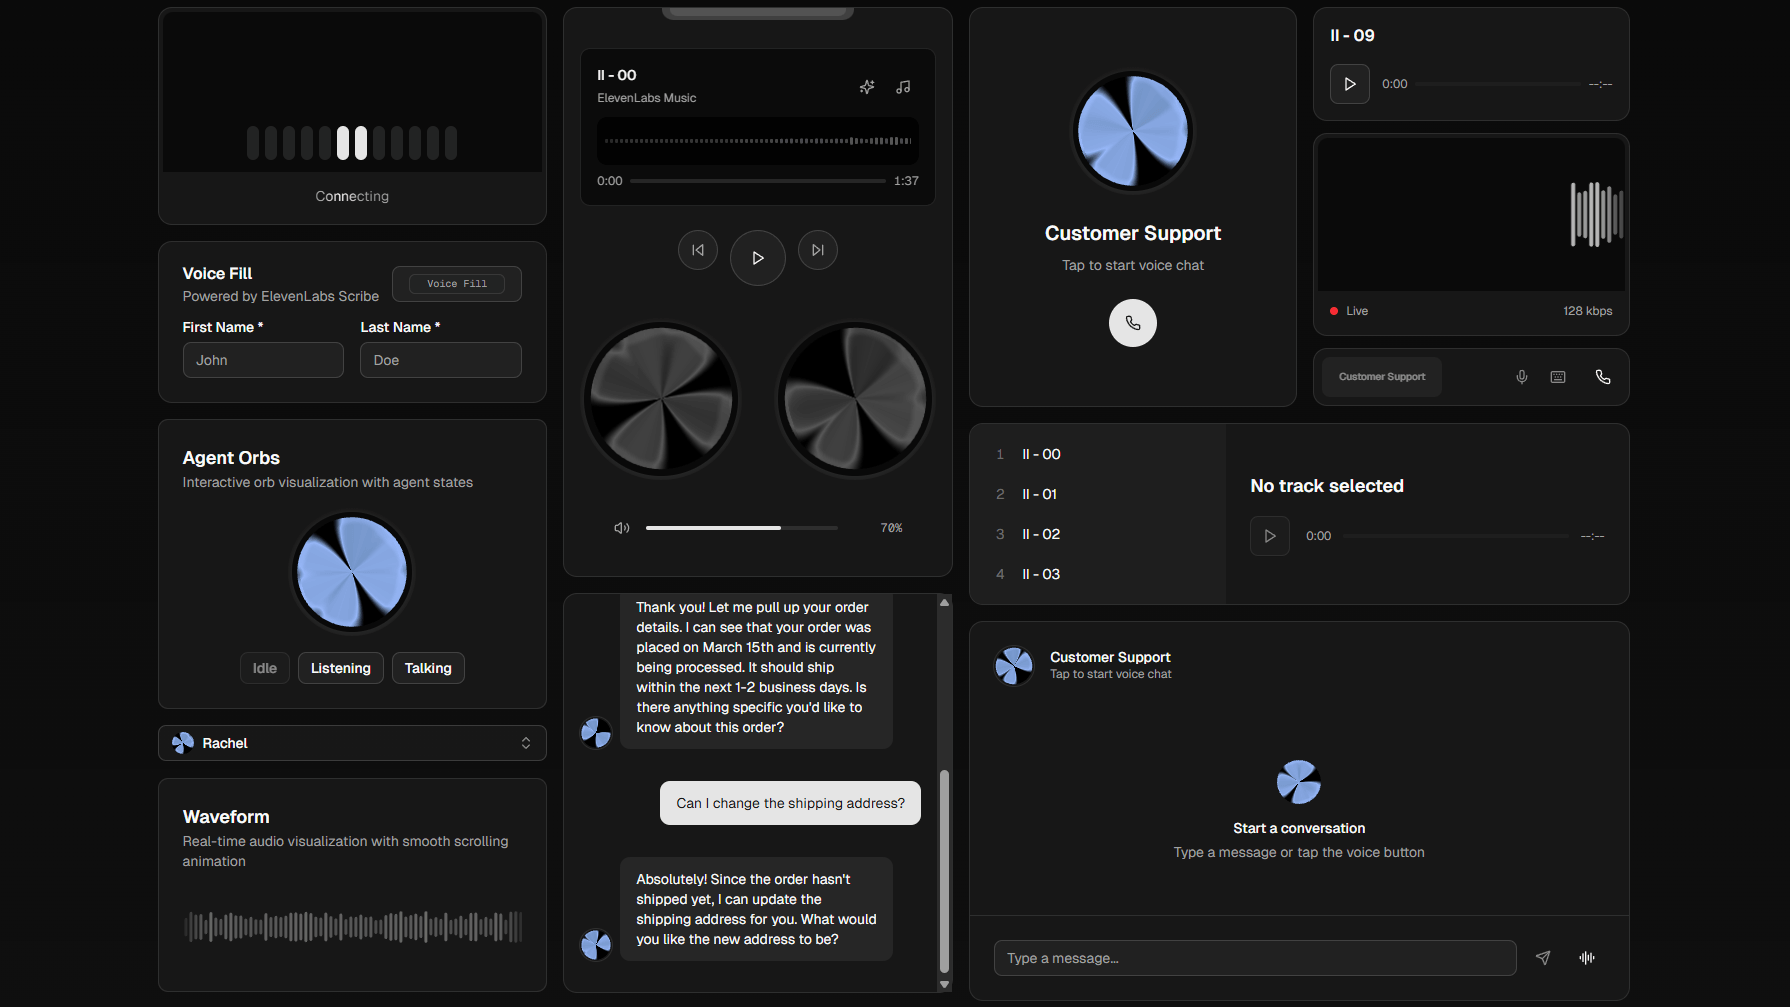Select track II - 00 from list

(1041, 454)
